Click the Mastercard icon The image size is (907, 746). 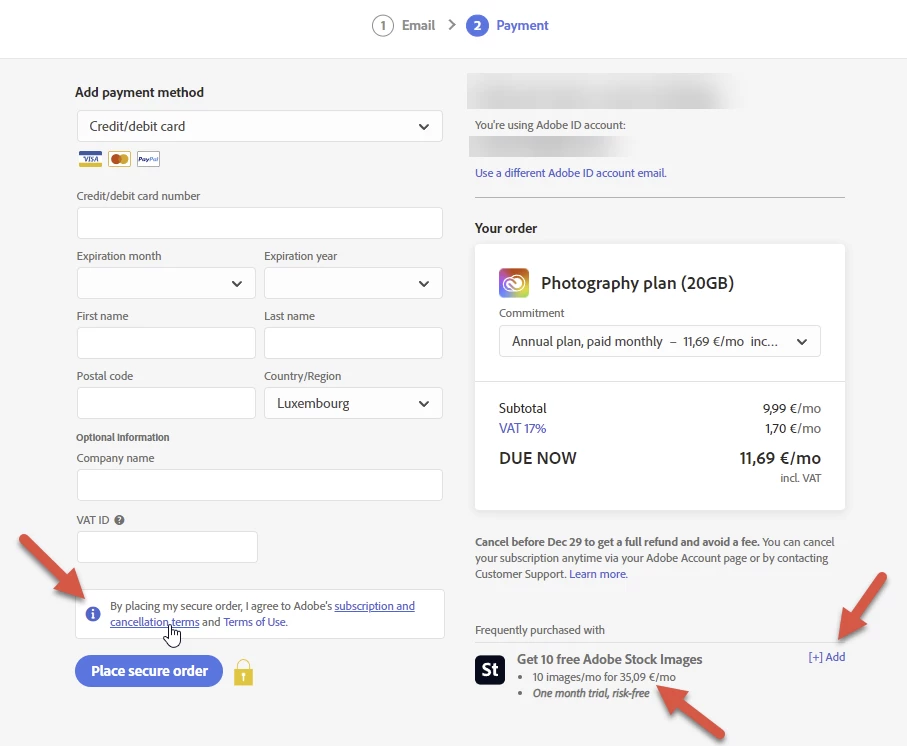point(119,159)
